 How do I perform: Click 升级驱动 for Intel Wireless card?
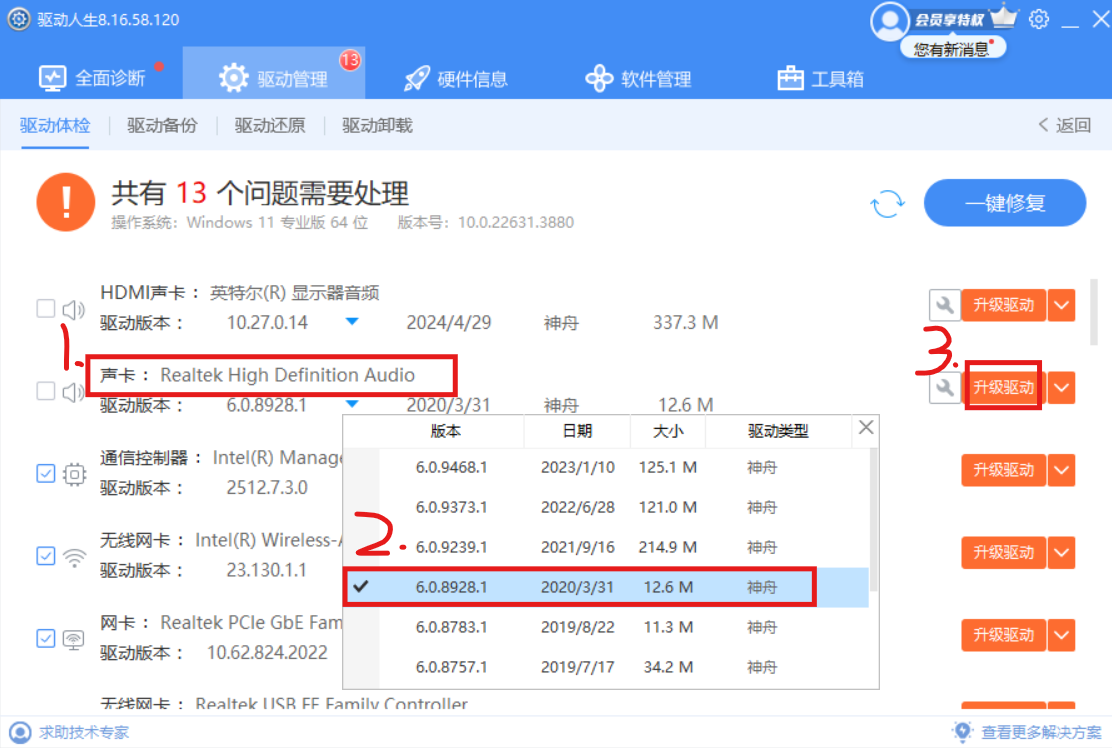point(1003,552)
